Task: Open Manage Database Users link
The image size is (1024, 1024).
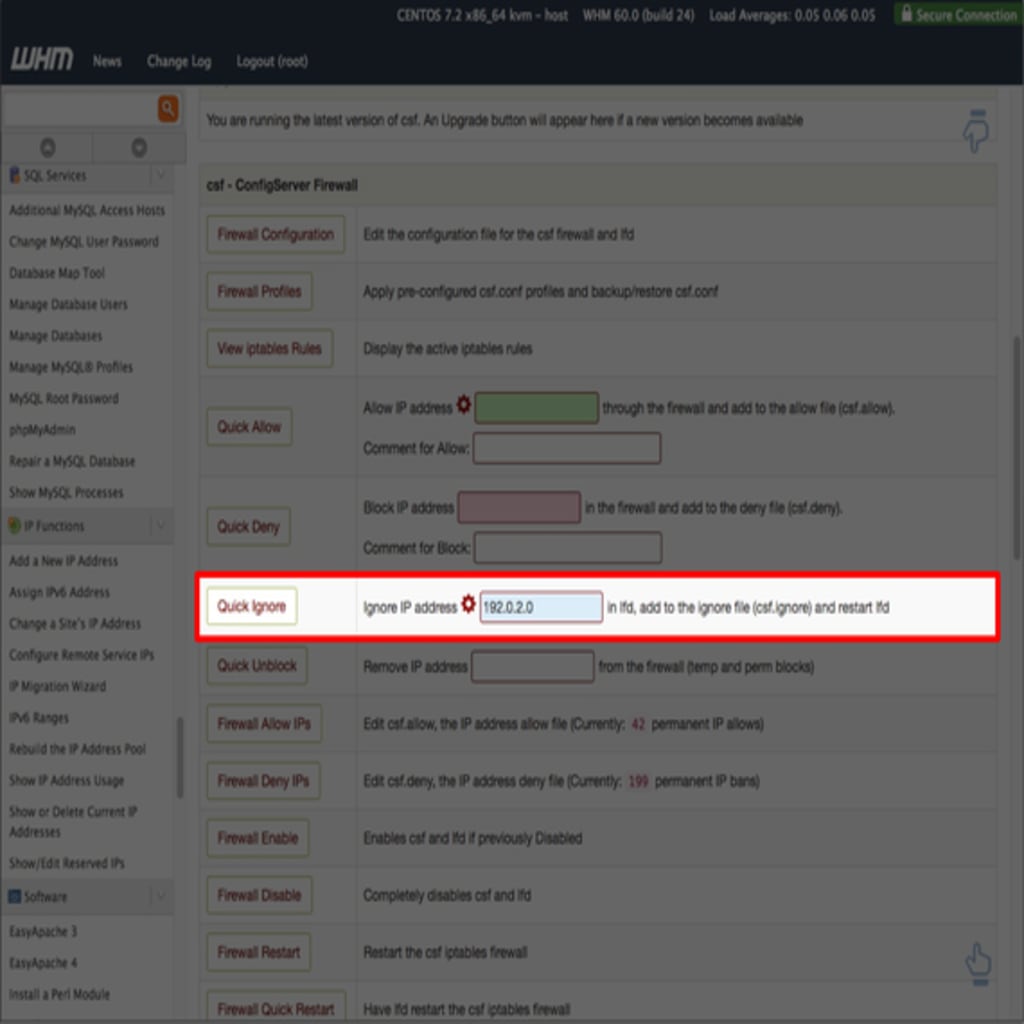Action: pyautogui.click(x=68, y=304)
